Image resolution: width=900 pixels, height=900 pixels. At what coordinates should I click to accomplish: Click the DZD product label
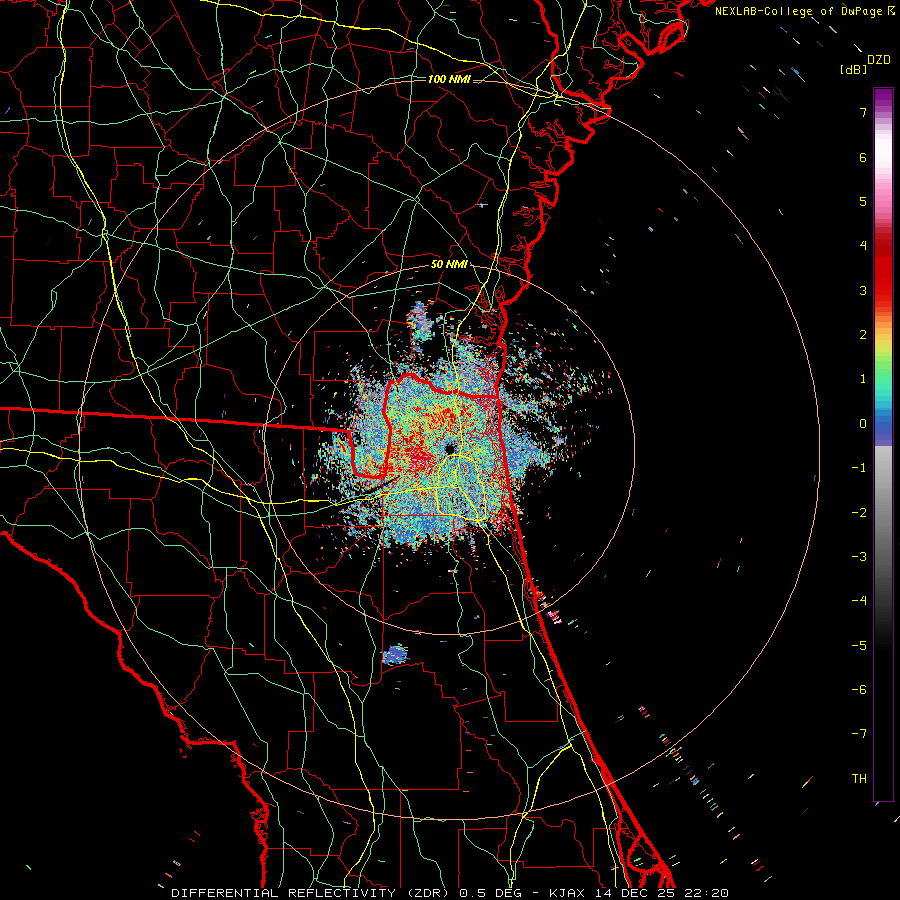(x=879, y=60)
